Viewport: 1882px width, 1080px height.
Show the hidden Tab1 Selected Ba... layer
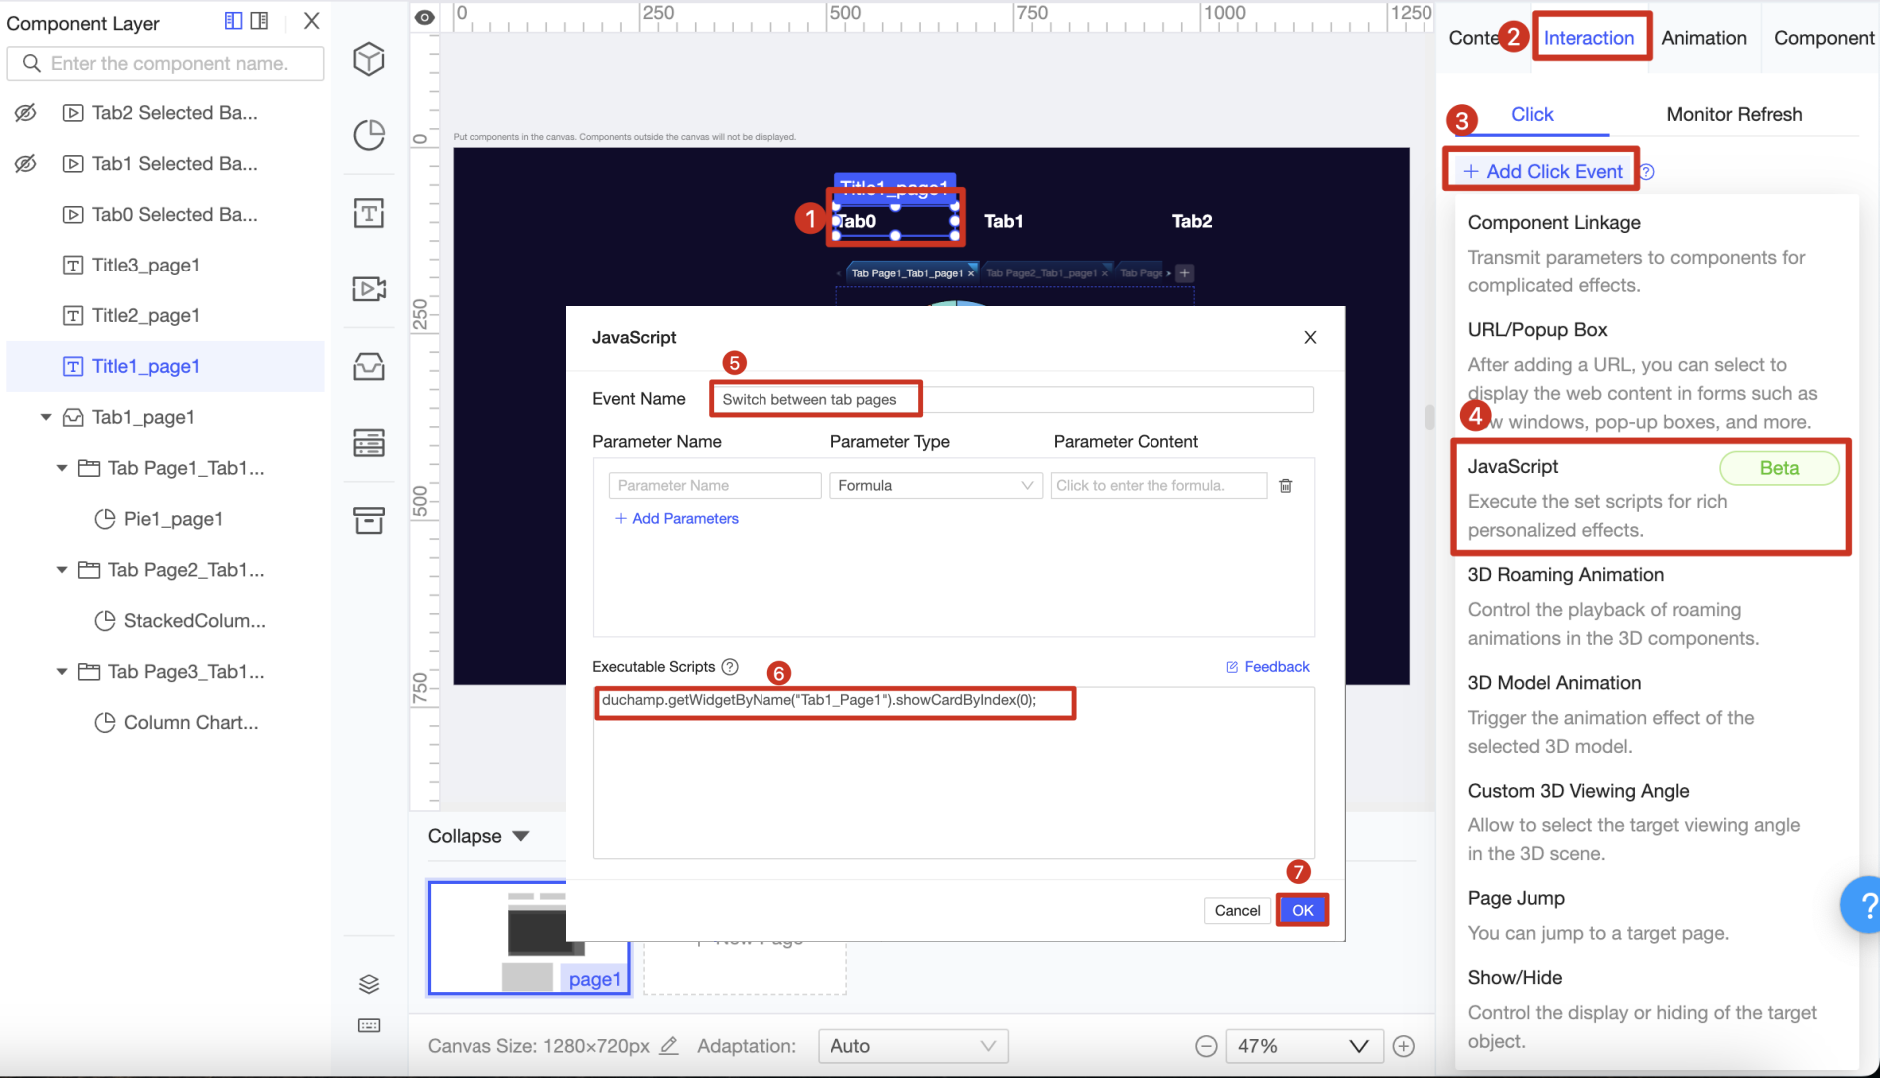(25, 163)
